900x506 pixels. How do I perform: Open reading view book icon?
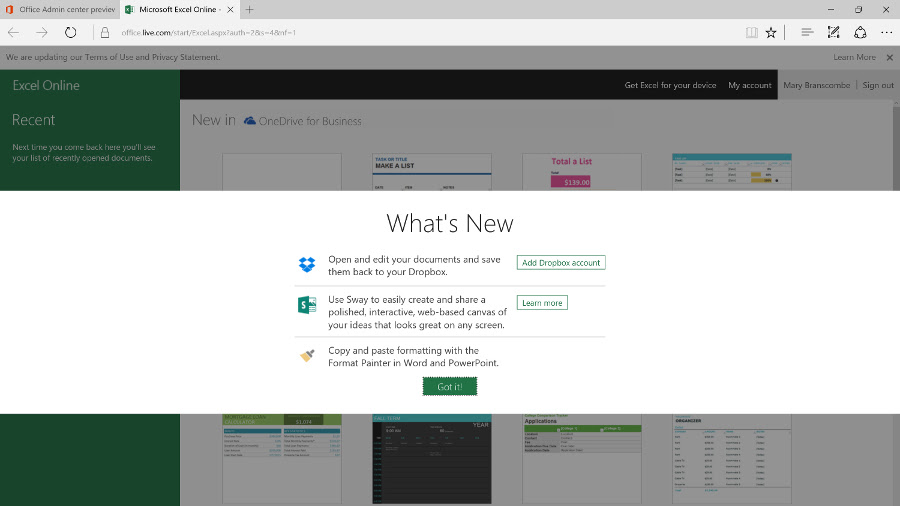click(x=751, y=33)
